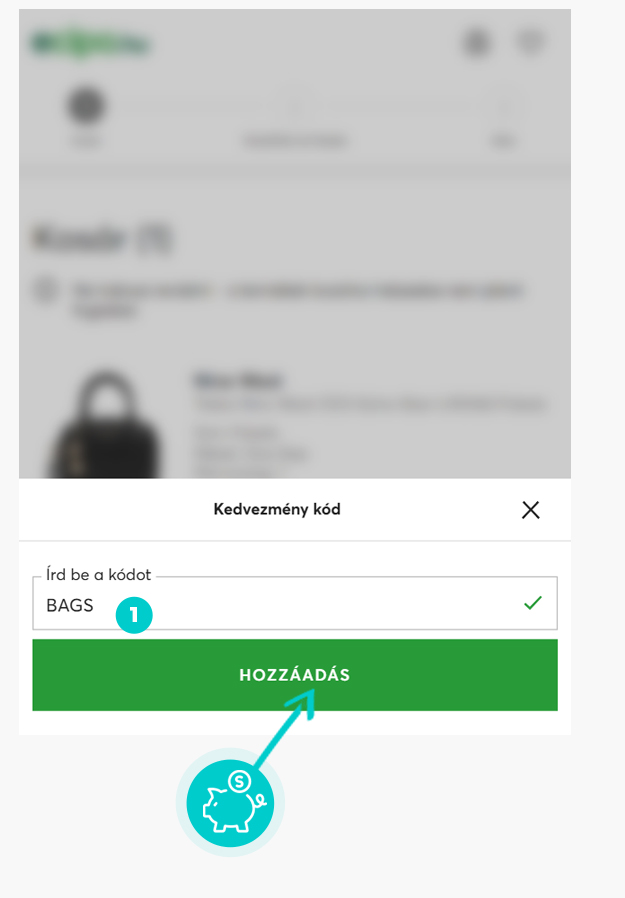Viewport: 625px width, 898px height.
Task: Click the Írd be a kódot label
Action: tap(99, 574)
